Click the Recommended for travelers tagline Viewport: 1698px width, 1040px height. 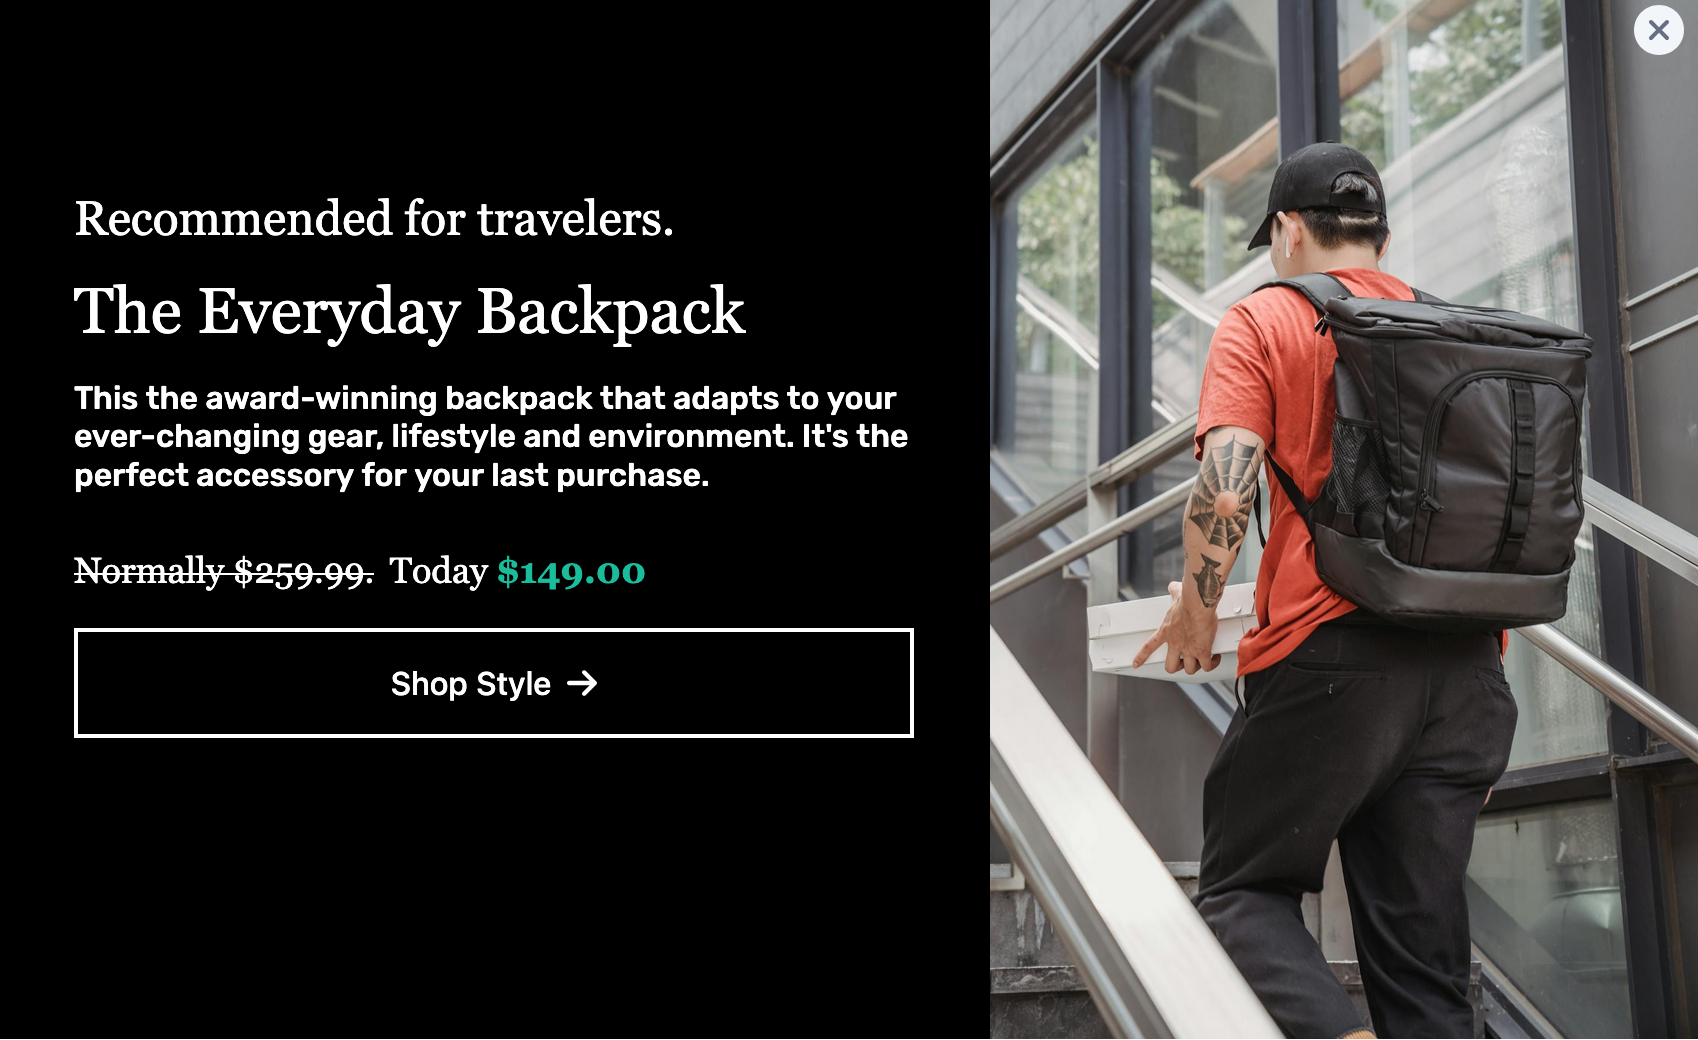(374, 218)
